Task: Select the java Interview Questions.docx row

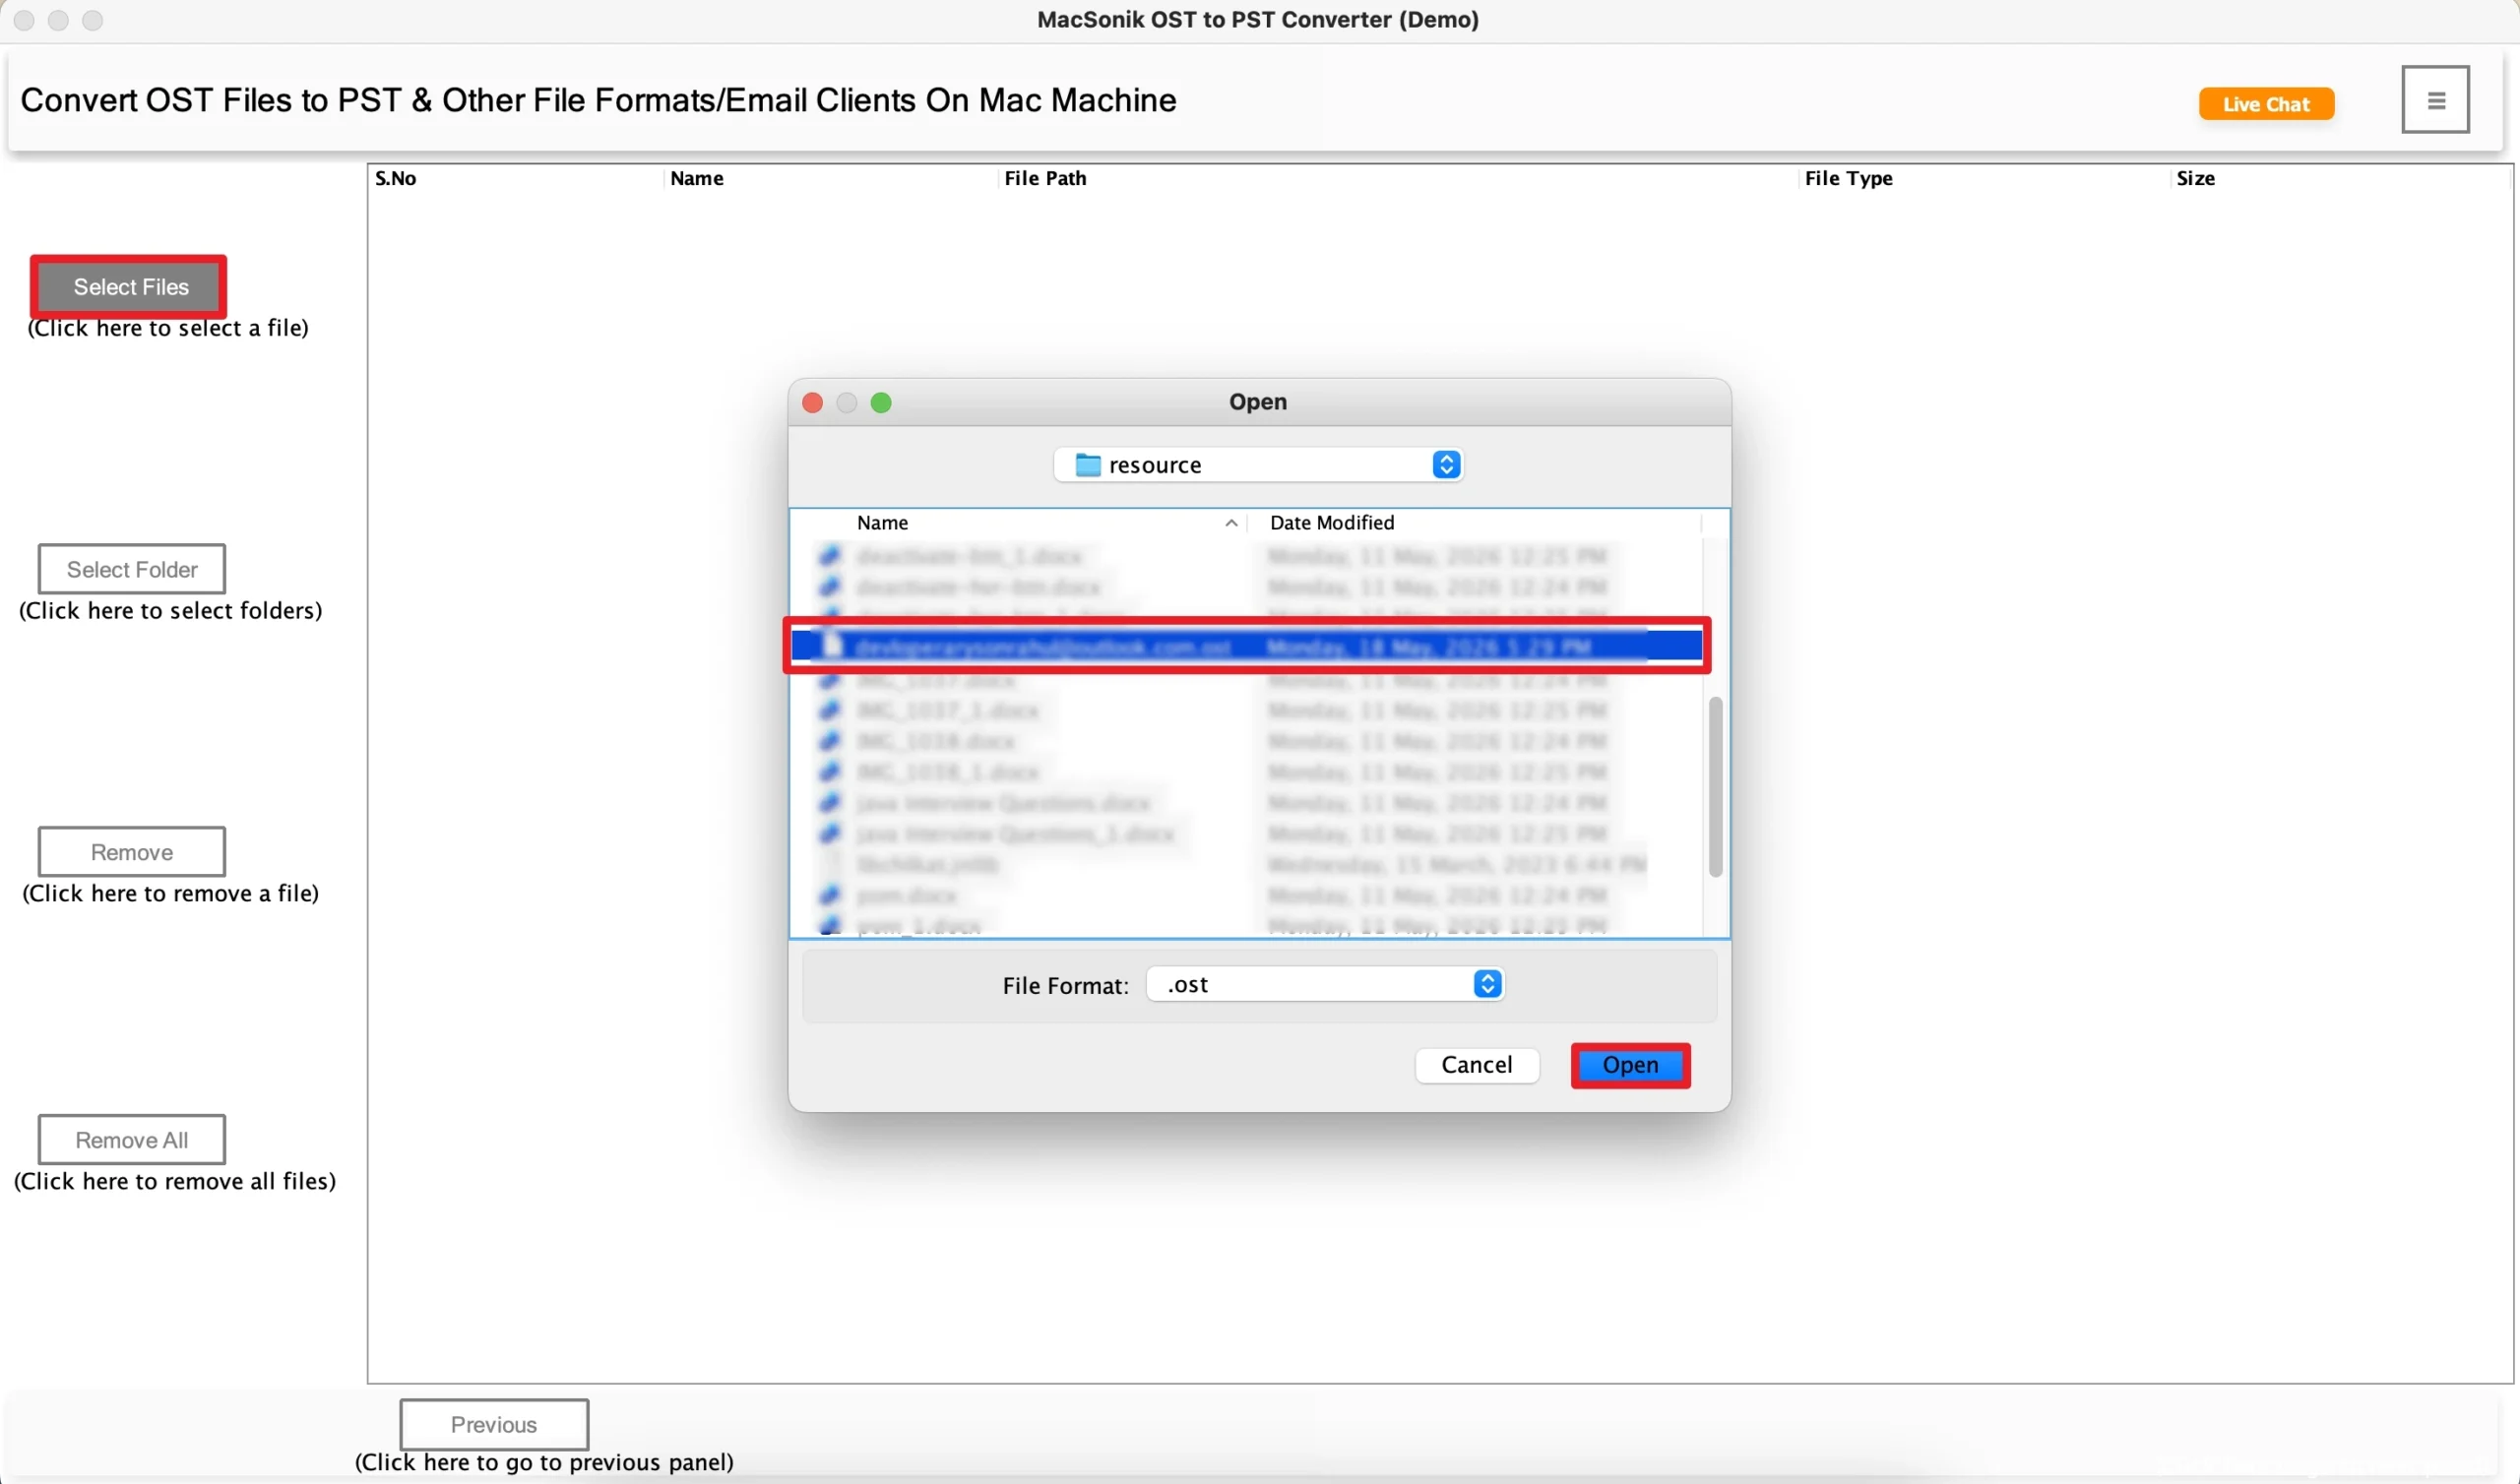Action: tap(1246, 803)
